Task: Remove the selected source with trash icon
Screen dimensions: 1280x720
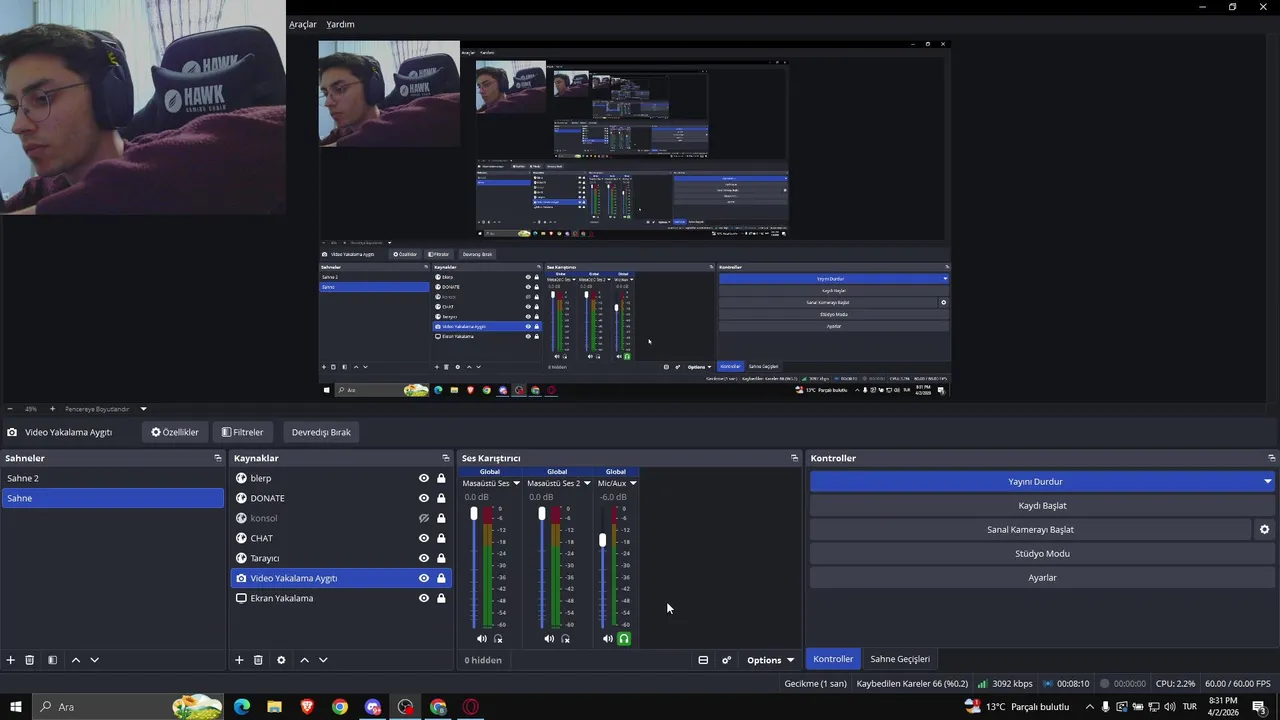Action: [x=258, y=660]
